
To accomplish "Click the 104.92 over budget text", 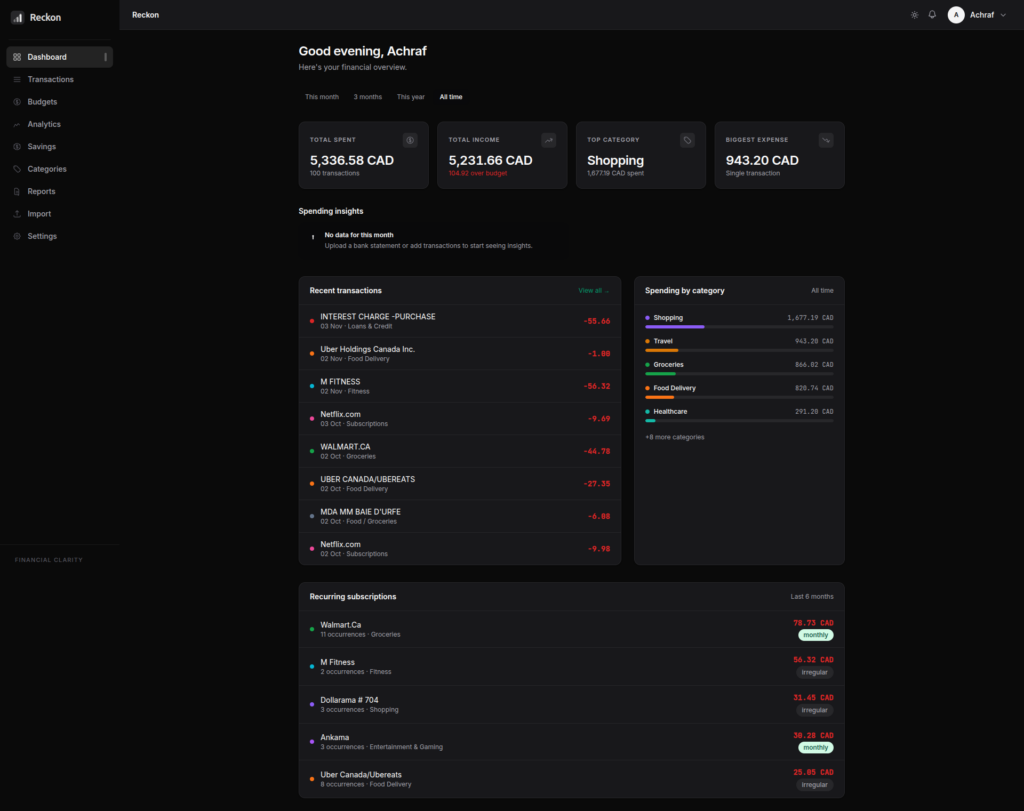I will [x=477, y=173].
